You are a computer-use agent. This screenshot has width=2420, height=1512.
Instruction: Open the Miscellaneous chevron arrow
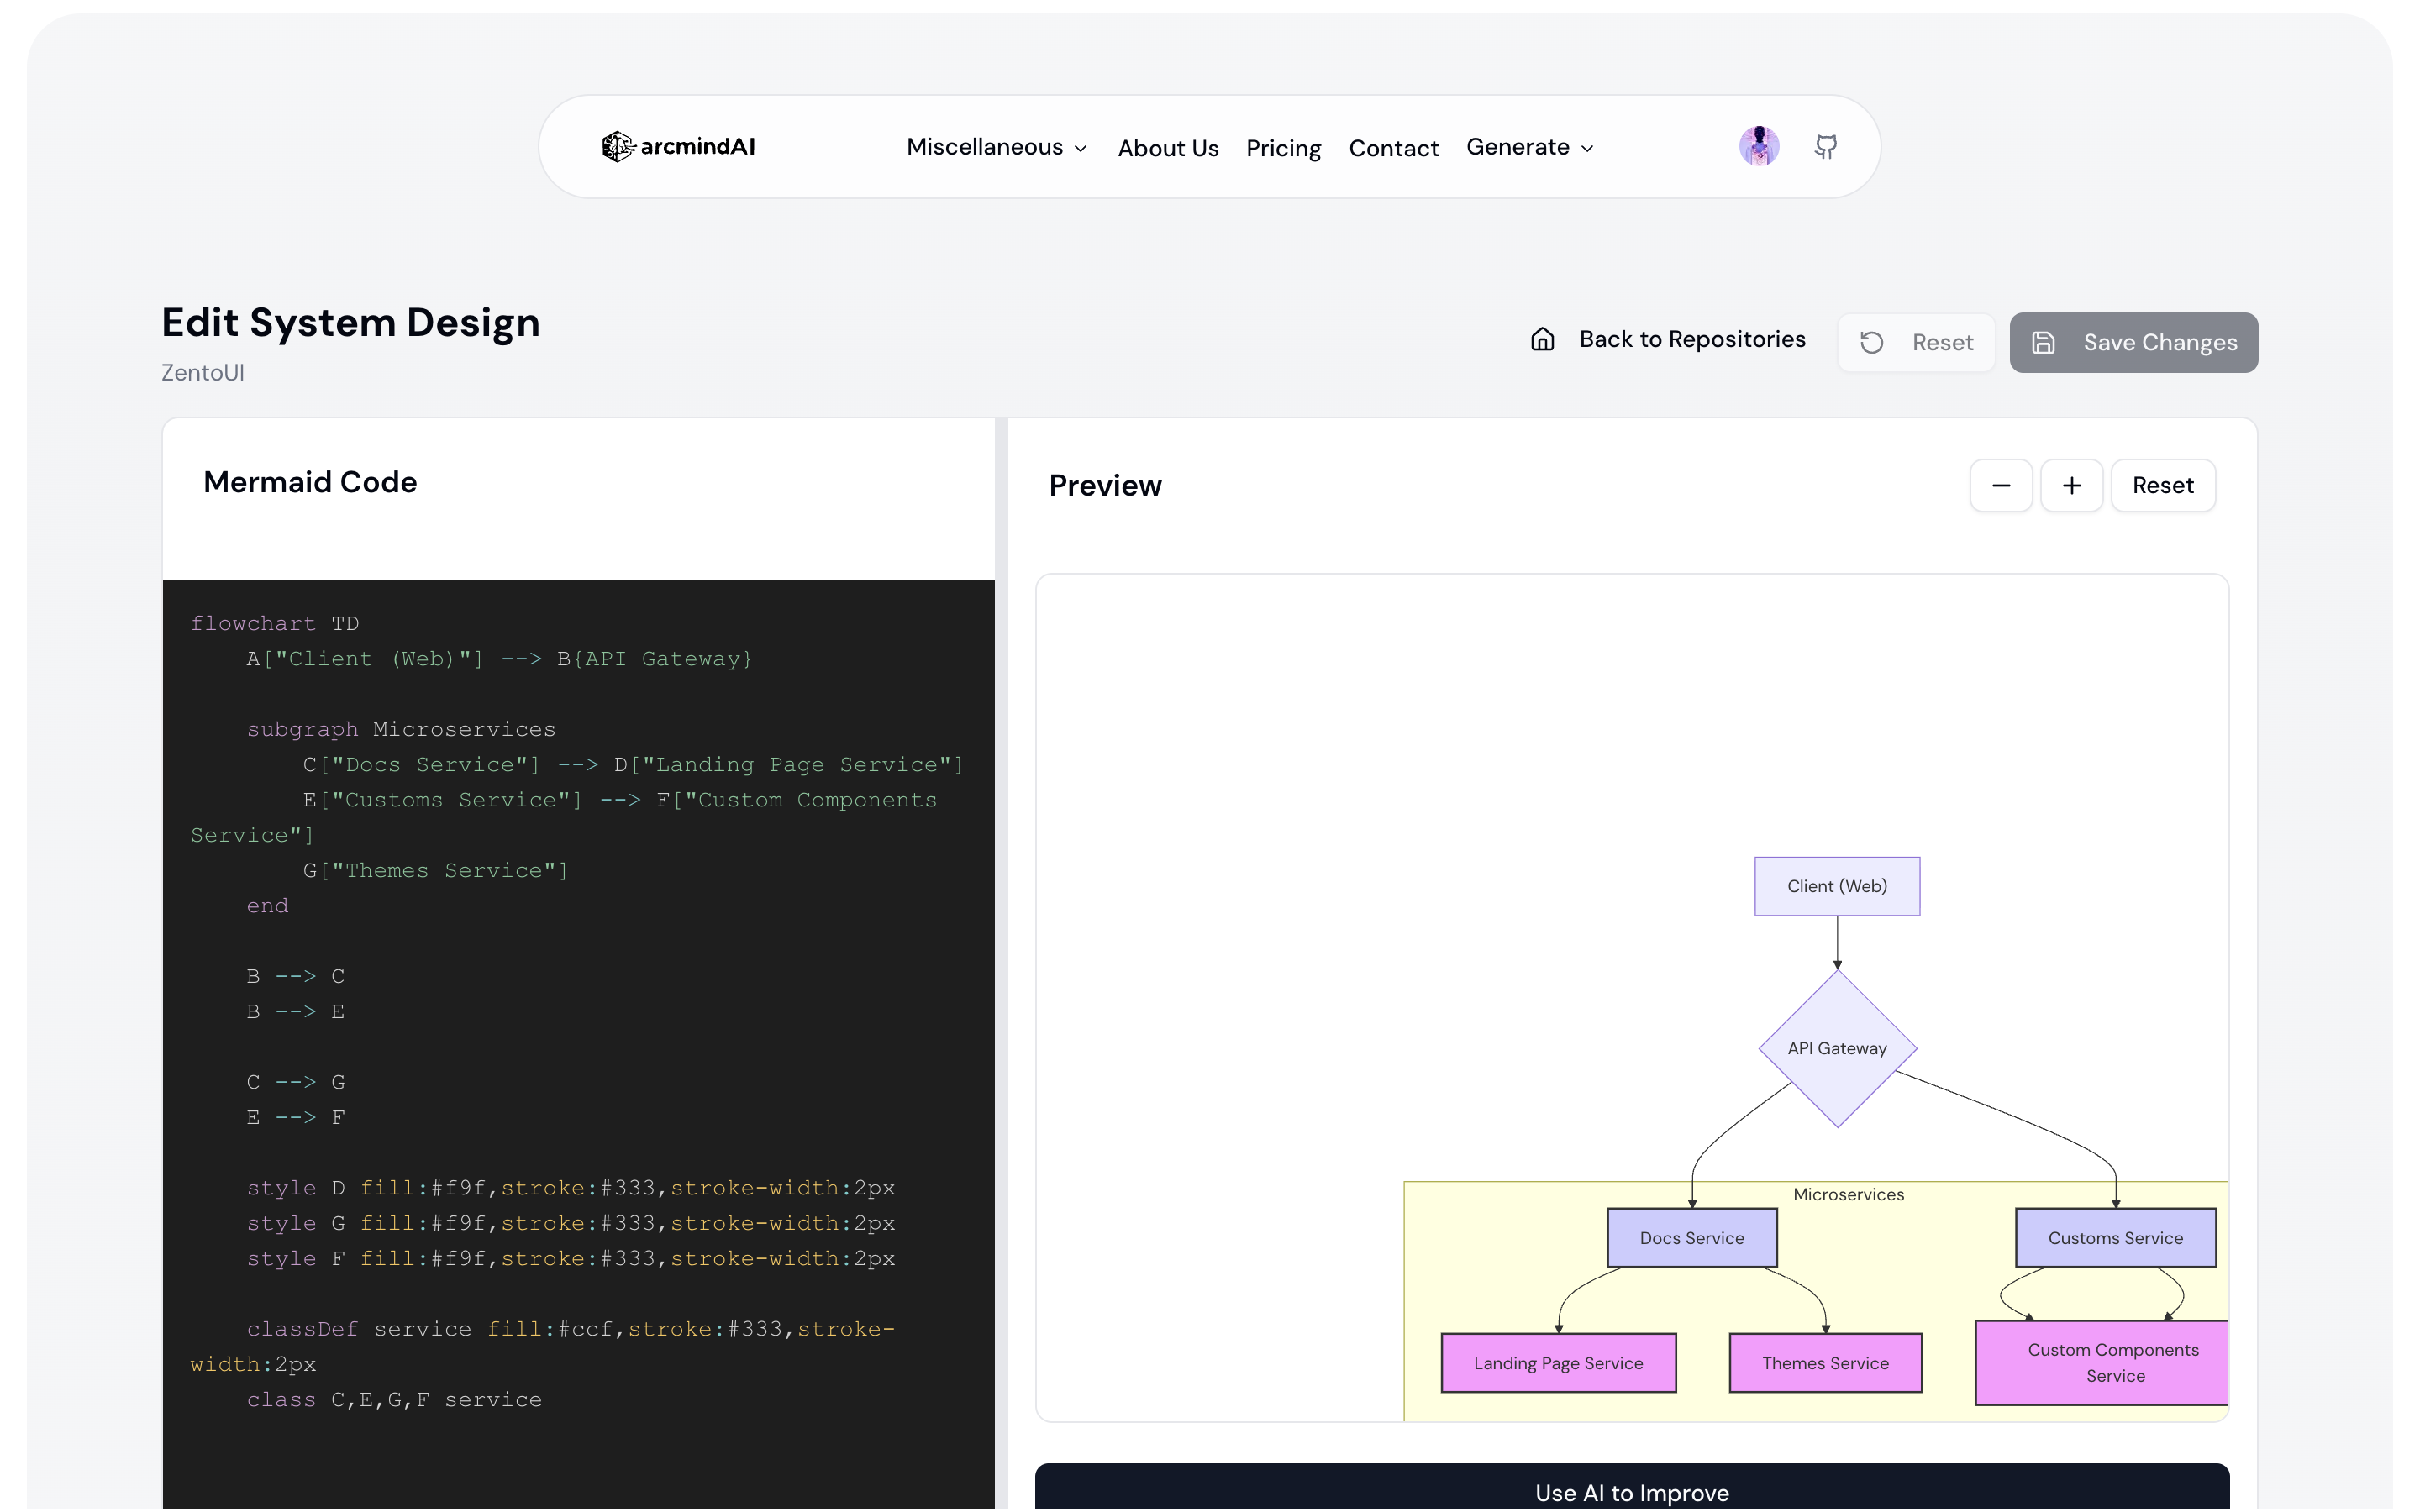point(1081,149)
